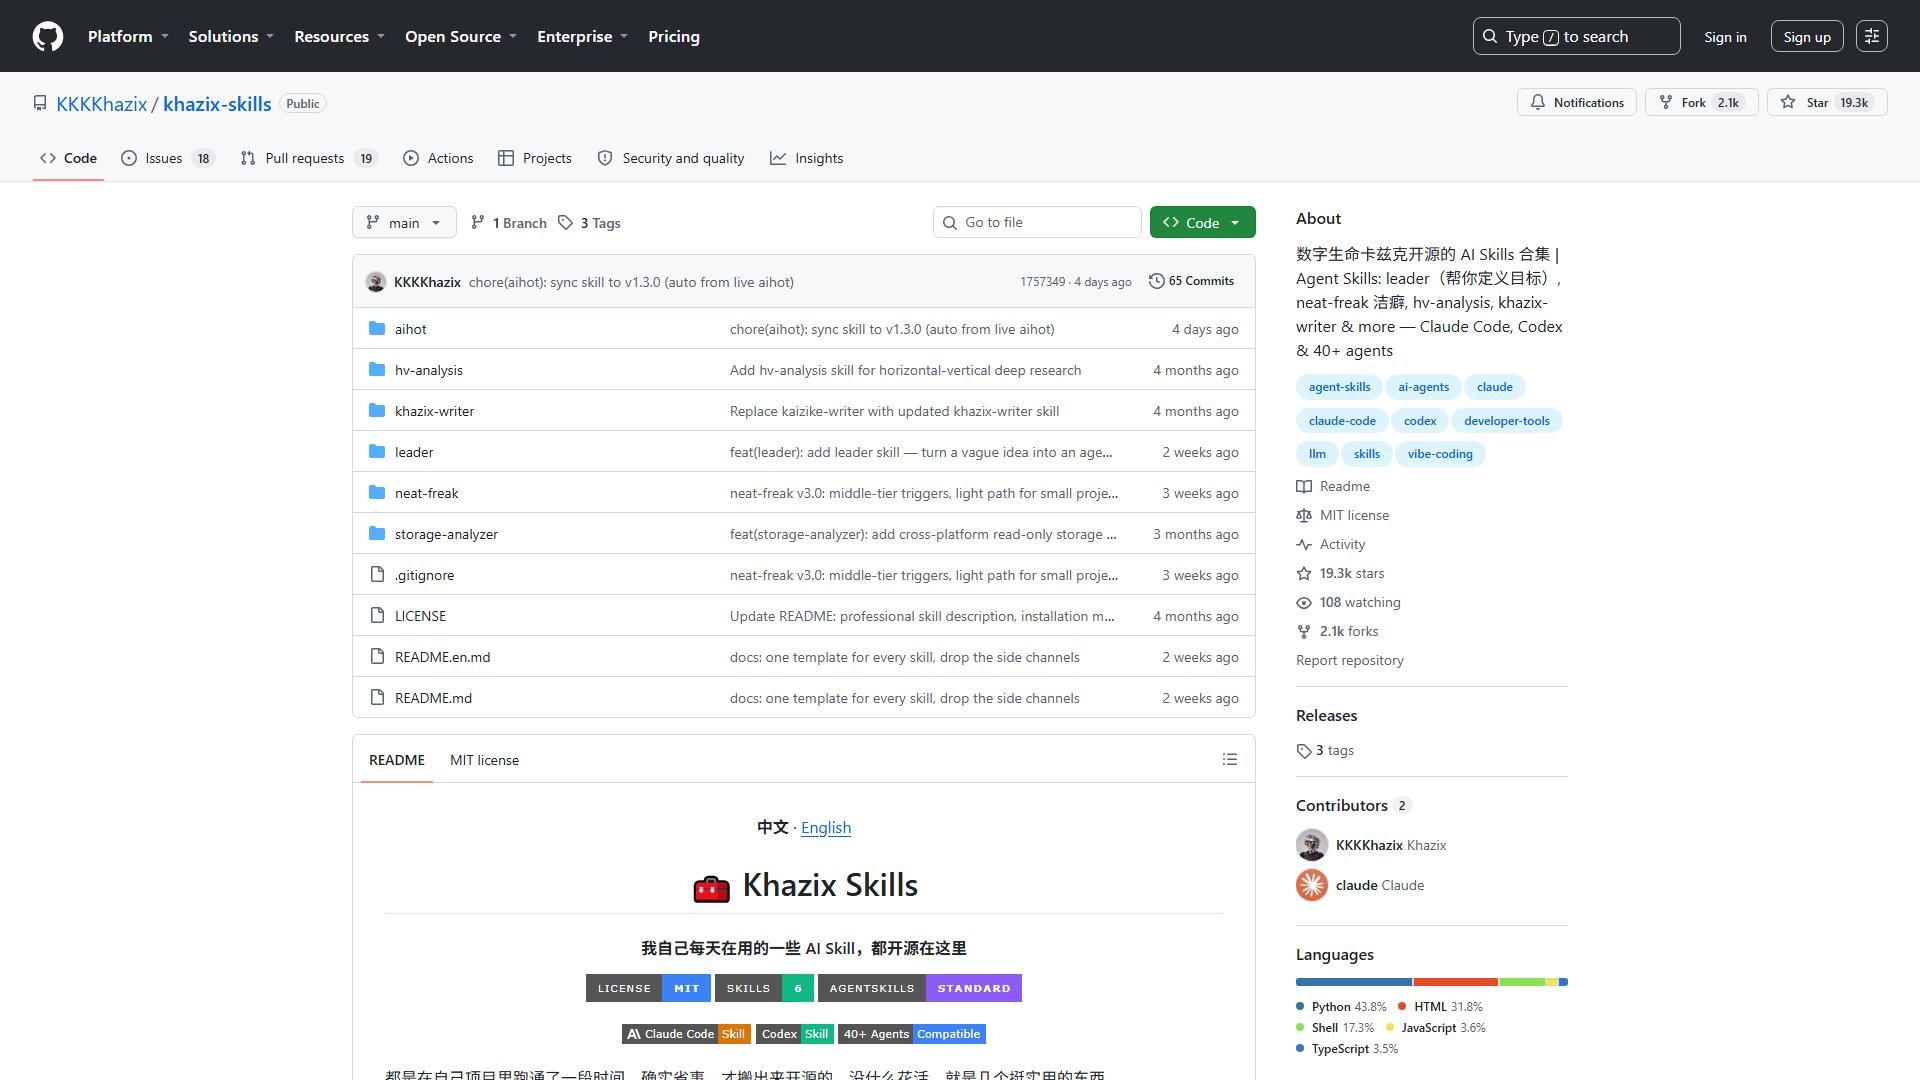Click the stars icon beside 19.3k stars

[x=1304, y=574]
